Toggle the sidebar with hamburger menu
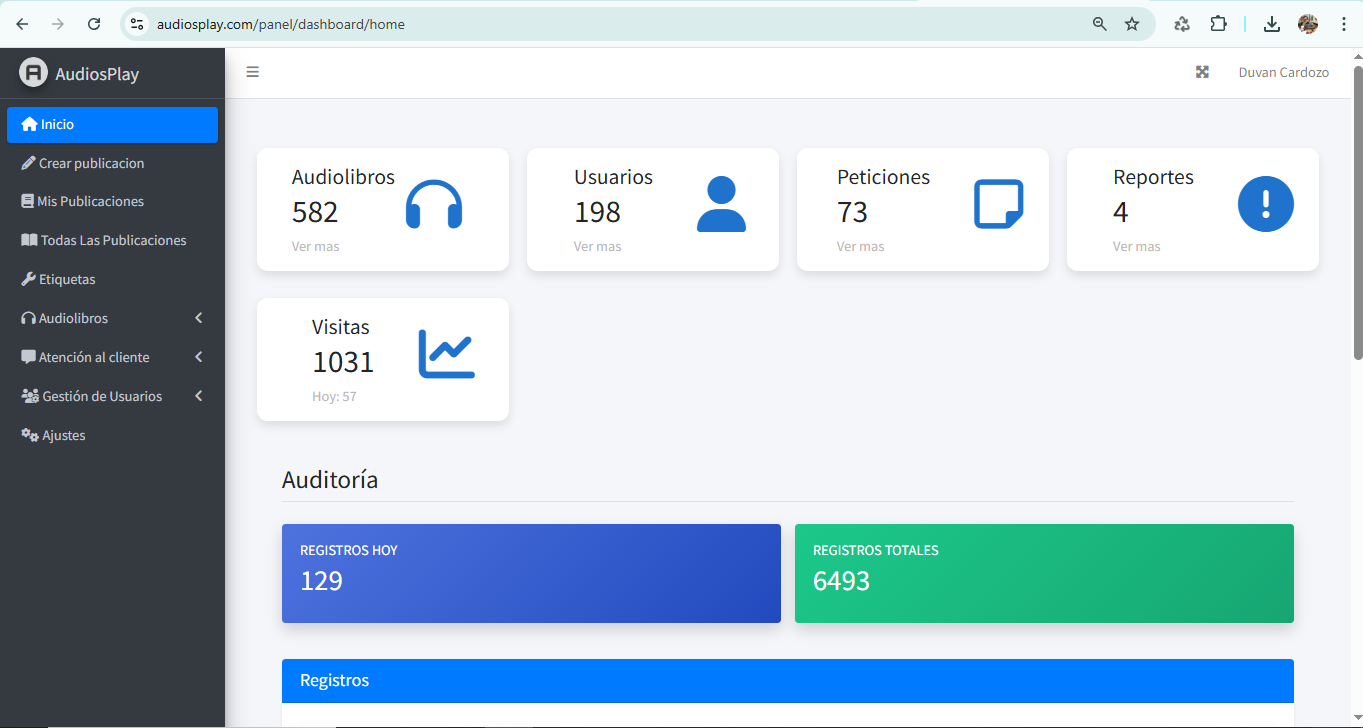Viewport: 1363px width, 728px height. (x=253, y=72)
